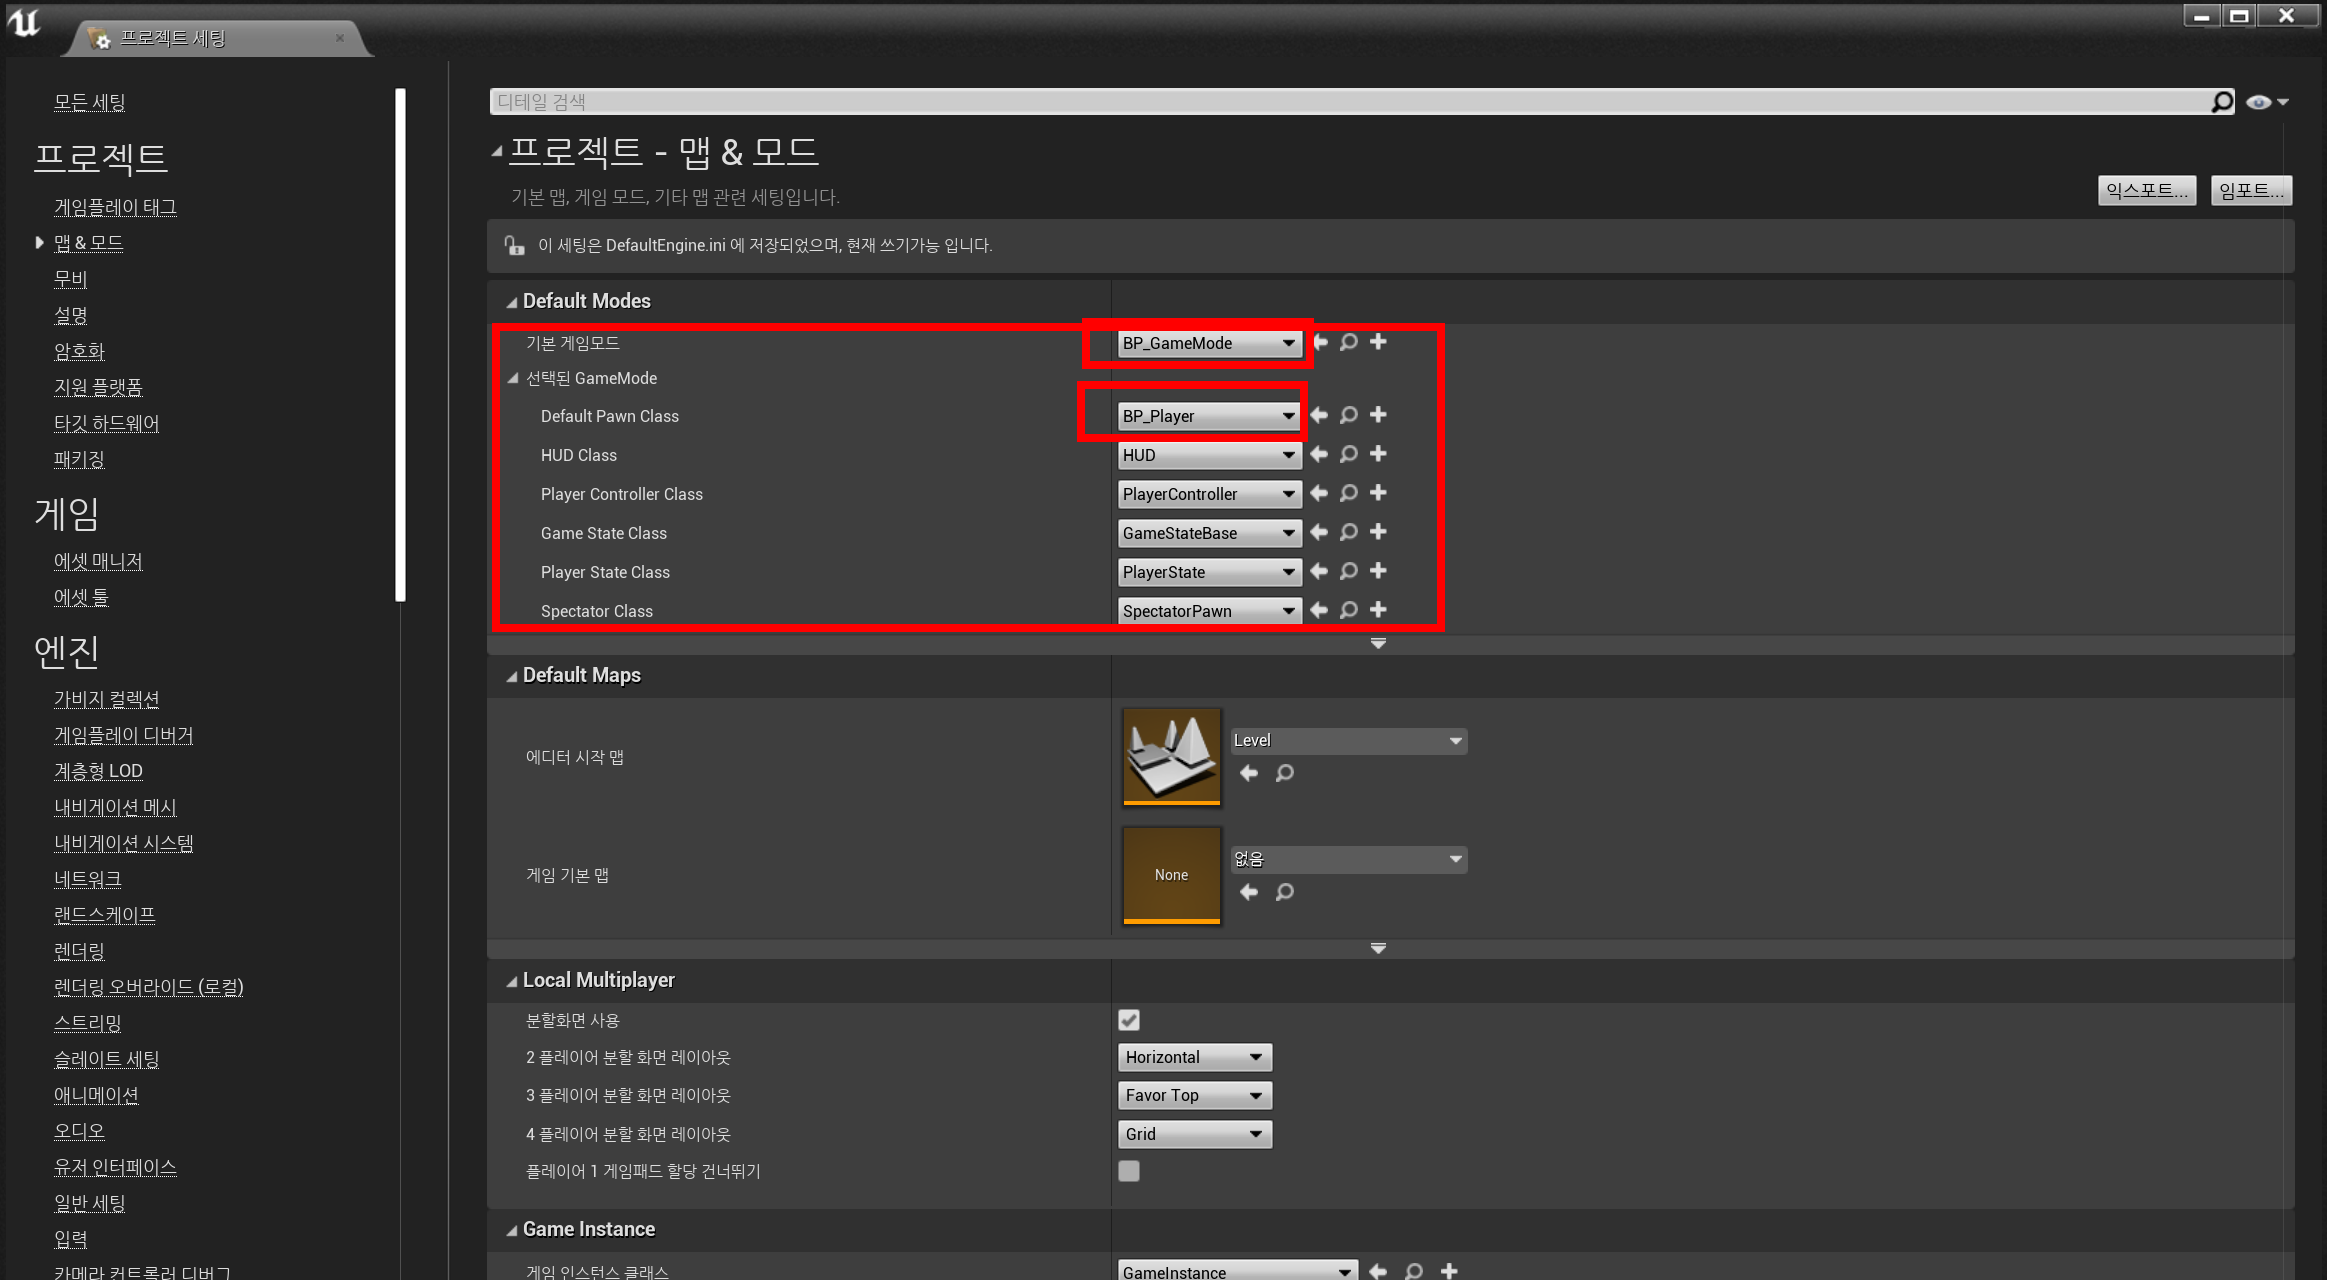Screen dimensions: 2327x1280
Task: Use selected asset for Game State Class
Action: (x=1320, y=532)
